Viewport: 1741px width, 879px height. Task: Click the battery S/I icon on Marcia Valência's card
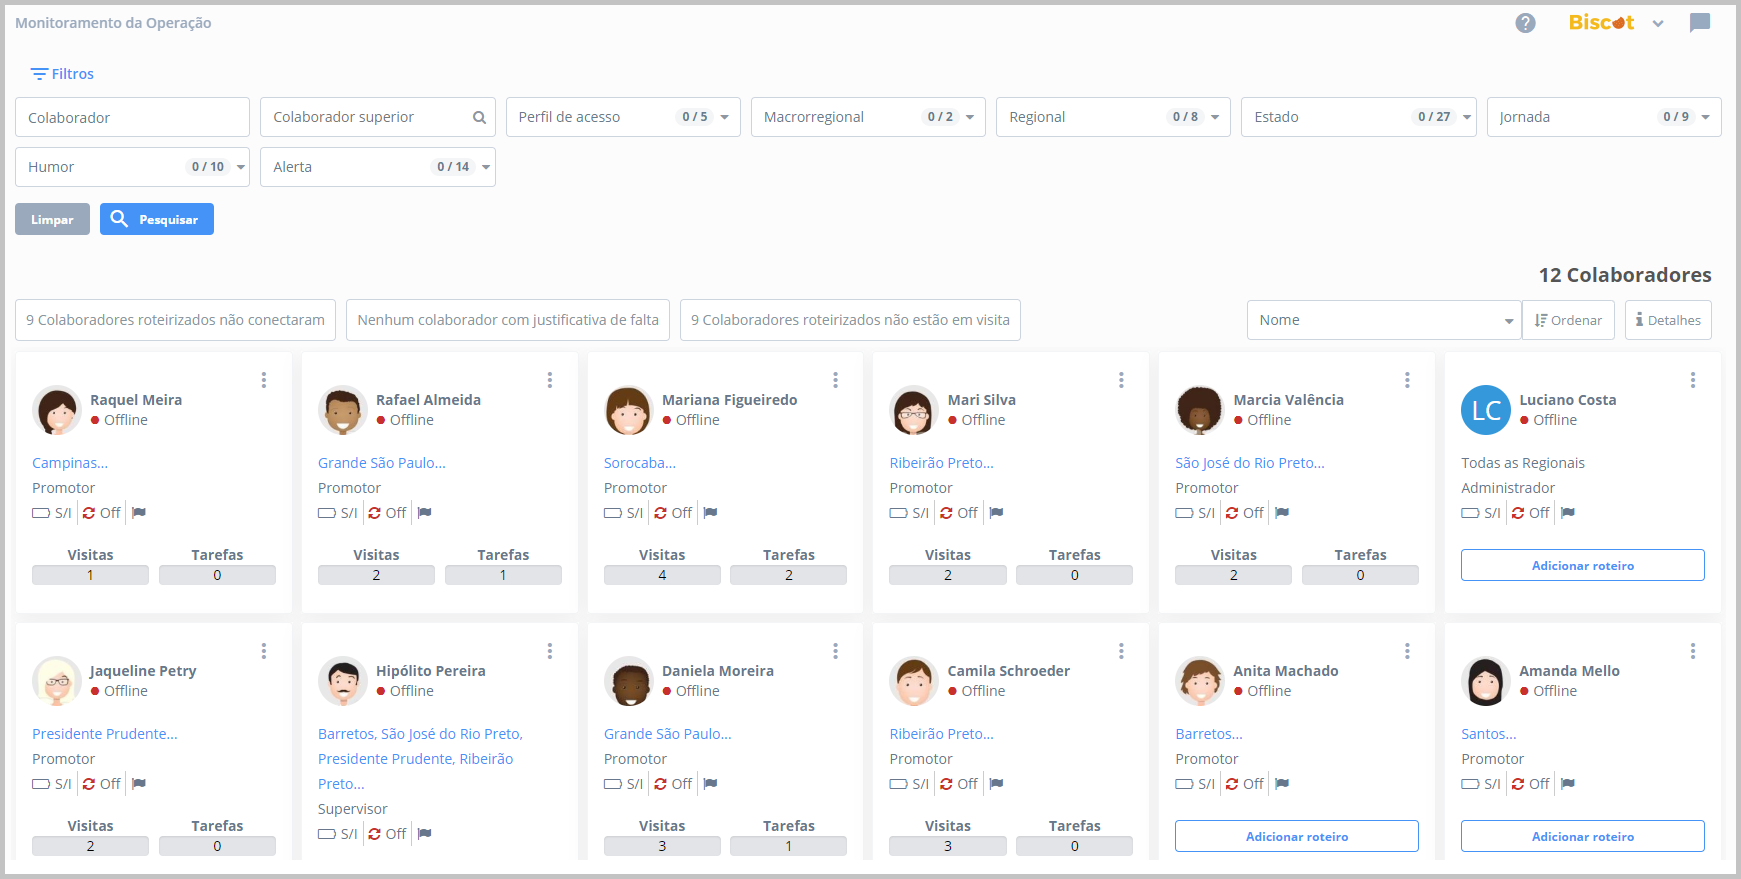tap(1184, 513)
